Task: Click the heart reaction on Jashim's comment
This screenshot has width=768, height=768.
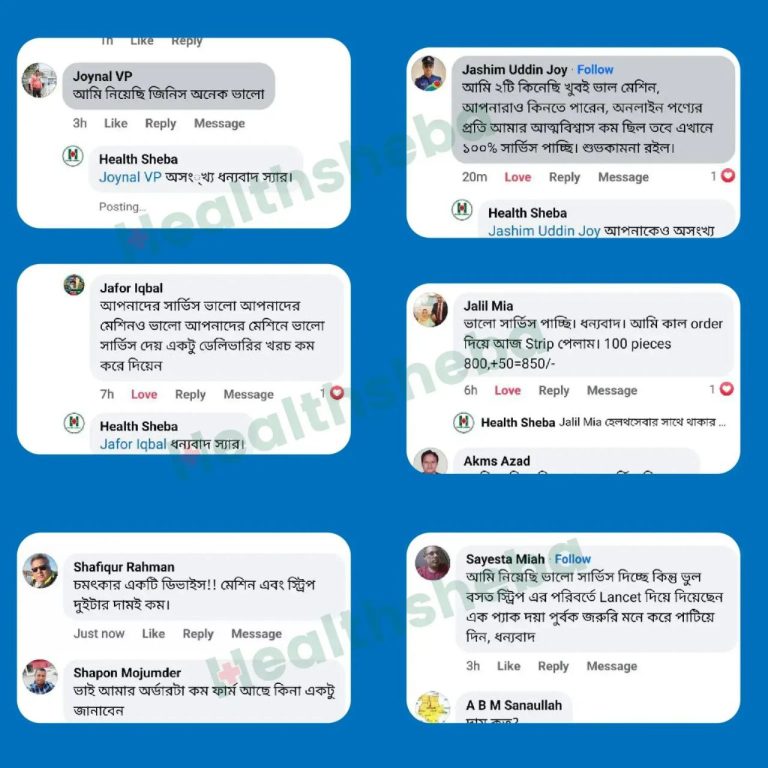Action: click(x=728, y=175)
